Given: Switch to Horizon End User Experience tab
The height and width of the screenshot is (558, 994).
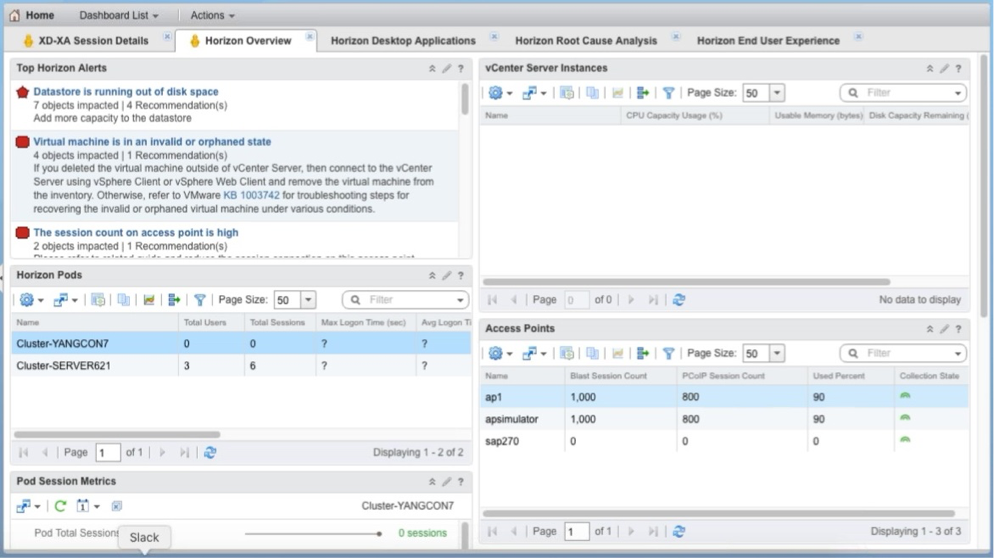Looking at the screenshot, I should click(x=768, y=41).
